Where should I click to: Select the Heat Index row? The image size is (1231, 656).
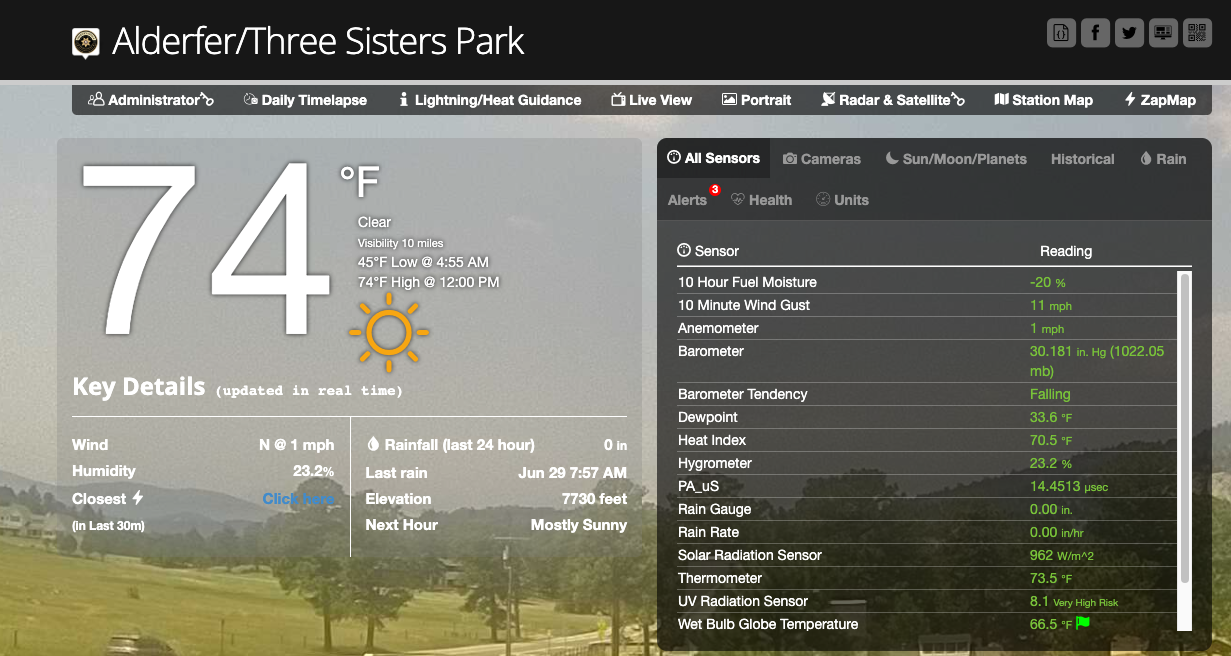tap(927, 440)
